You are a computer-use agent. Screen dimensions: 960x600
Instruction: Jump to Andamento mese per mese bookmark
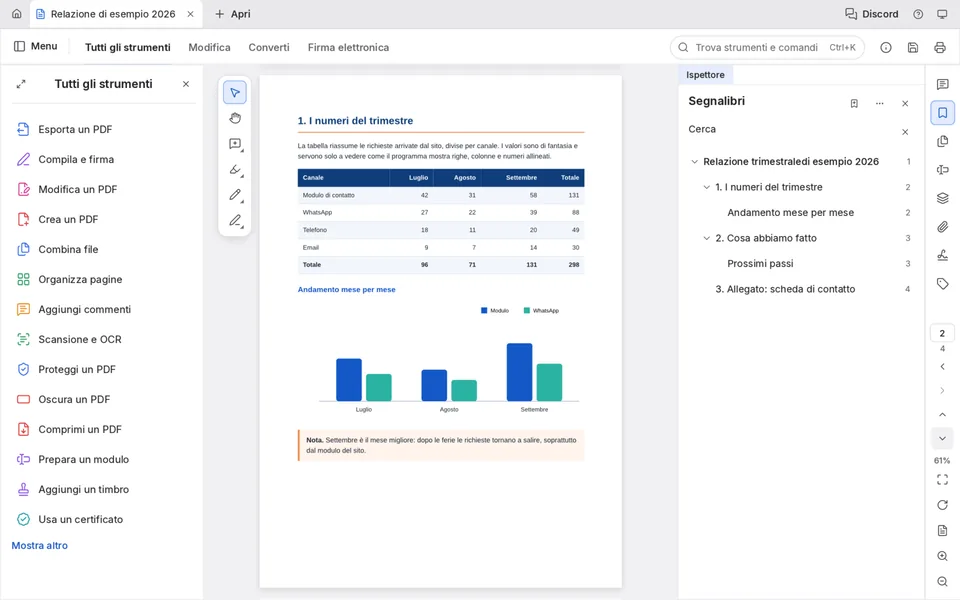click(790, 212)
